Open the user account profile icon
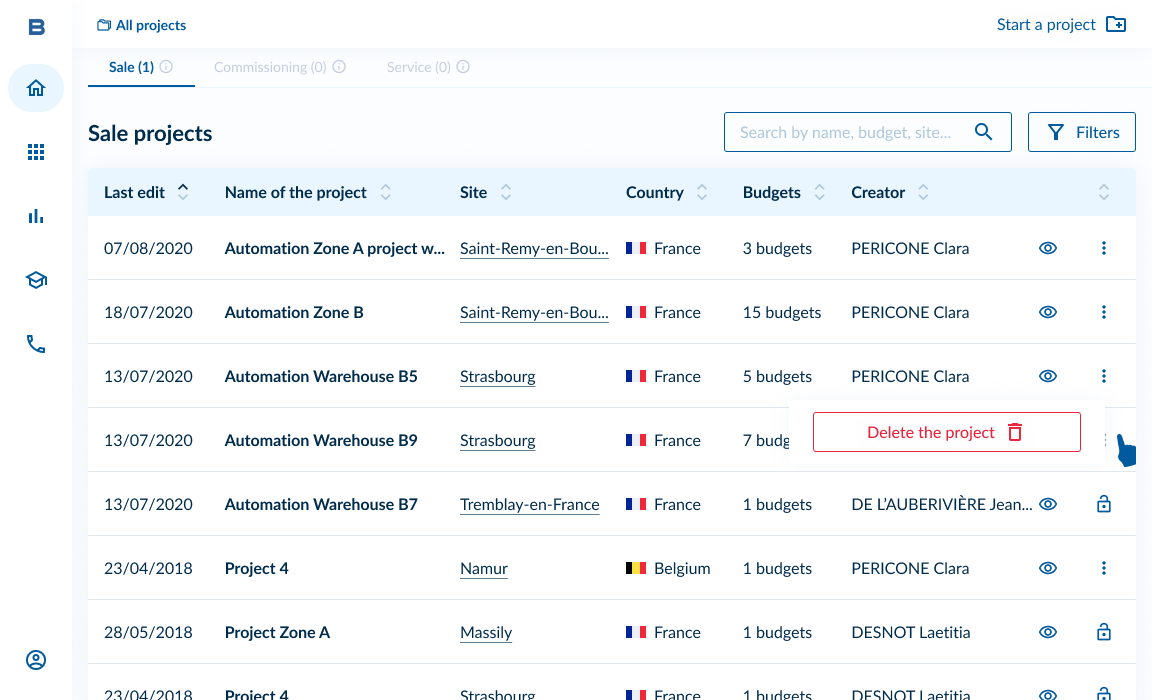1152x700 pixels. tap(36, 660)
